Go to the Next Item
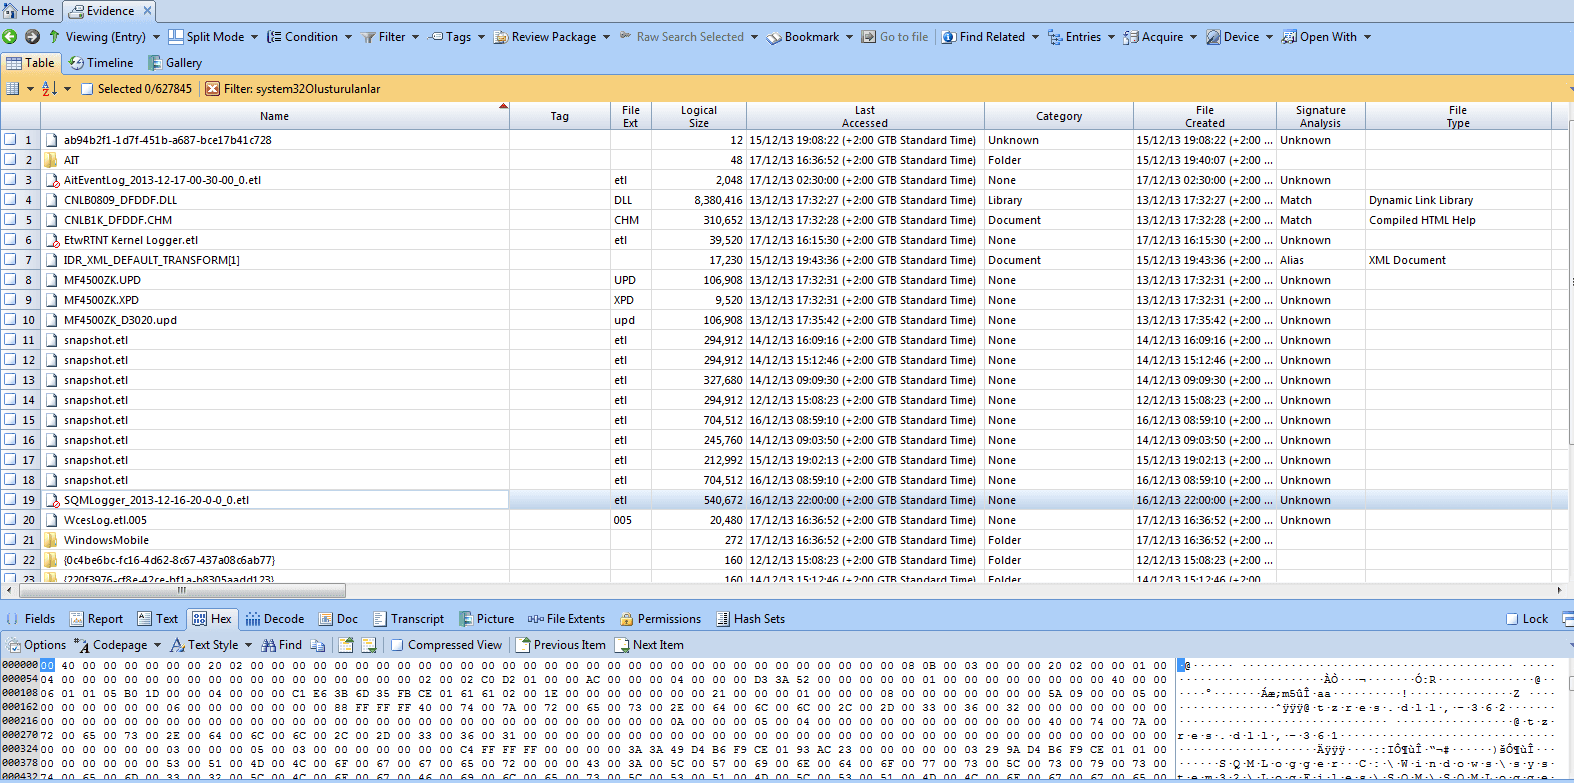This screenshot has height=783, width=1574. (x=649, y=645)
